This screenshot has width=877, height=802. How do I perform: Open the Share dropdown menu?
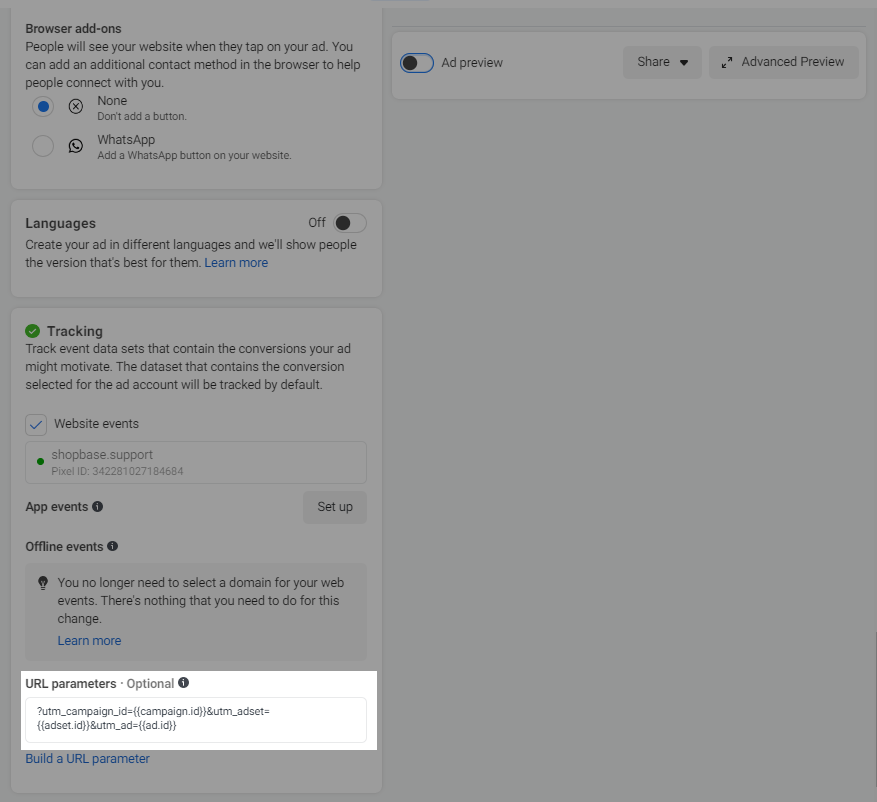coord(662,62)
